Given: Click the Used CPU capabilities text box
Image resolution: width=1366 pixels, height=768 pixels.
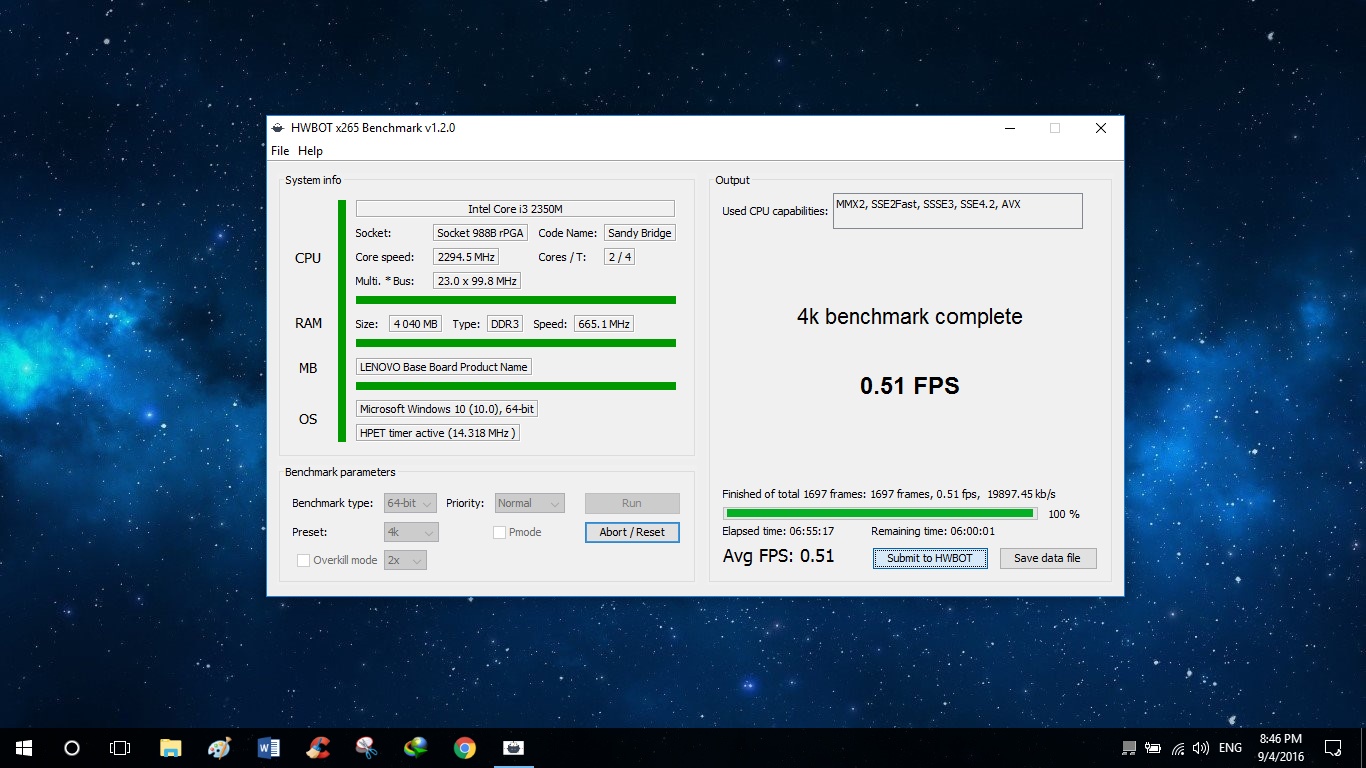Looking at the screenshot, I should tap(957, 211).
